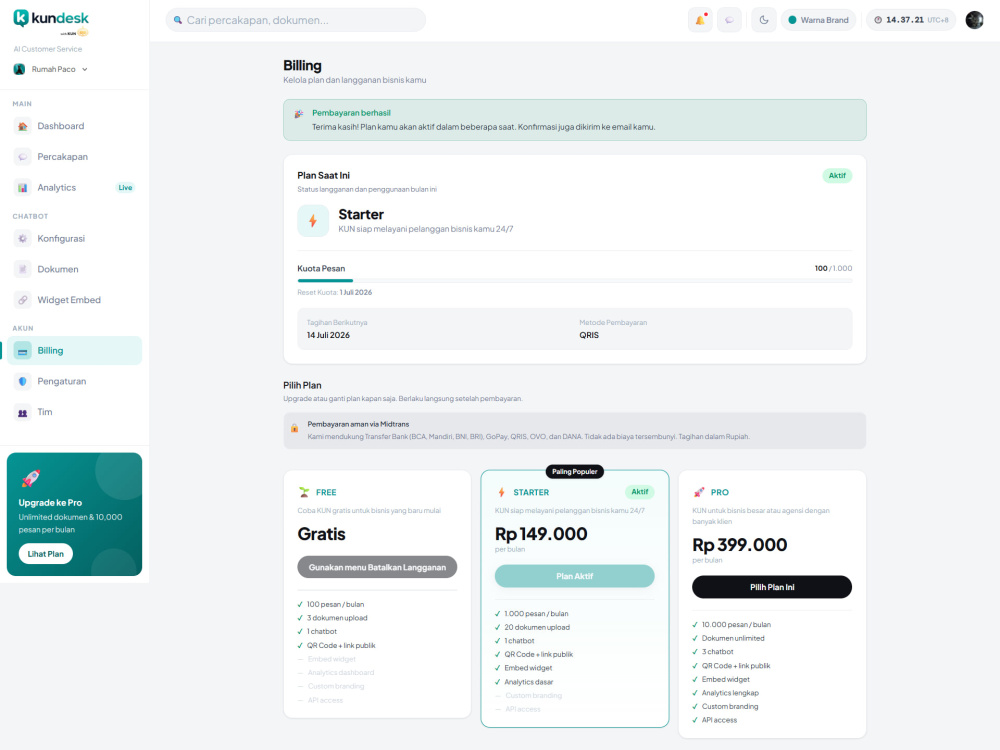Viewport: 1000px width, 750px height.
Task: Click the Paling Populer badge
Action: point(575,471)
